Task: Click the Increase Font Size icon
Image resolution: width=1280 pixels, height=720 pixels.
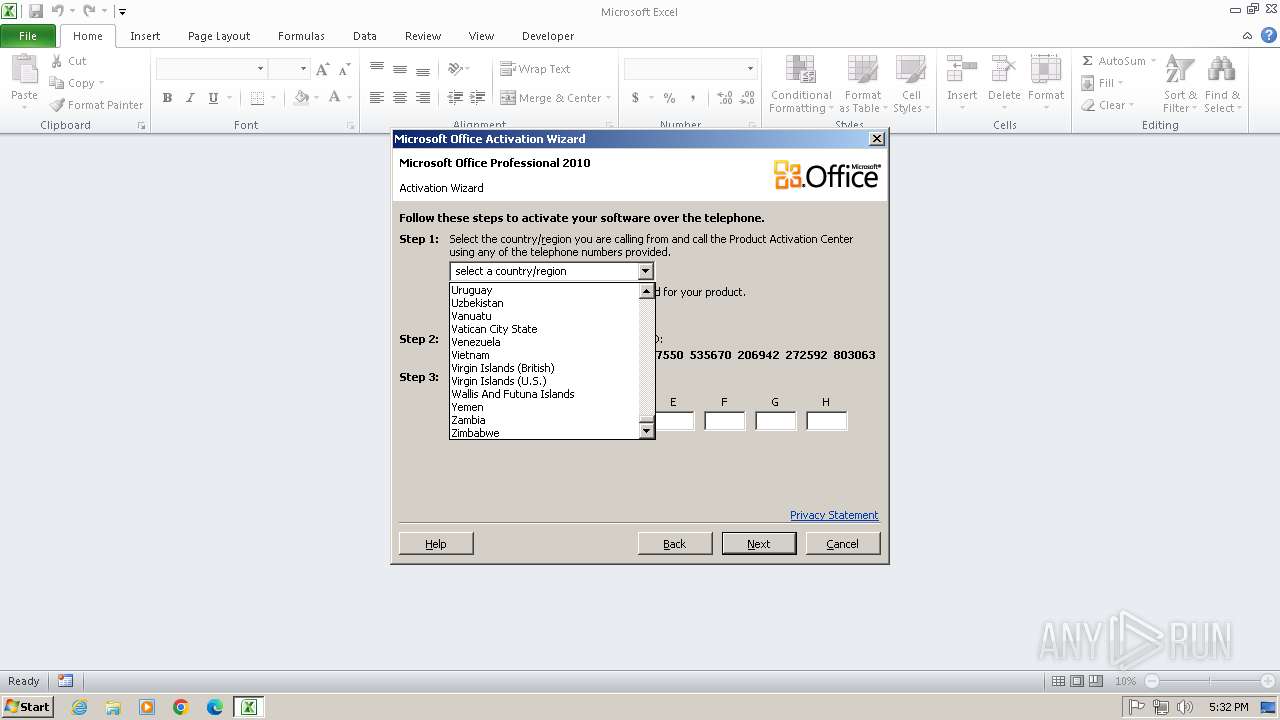Action: (x=322, y=69)
